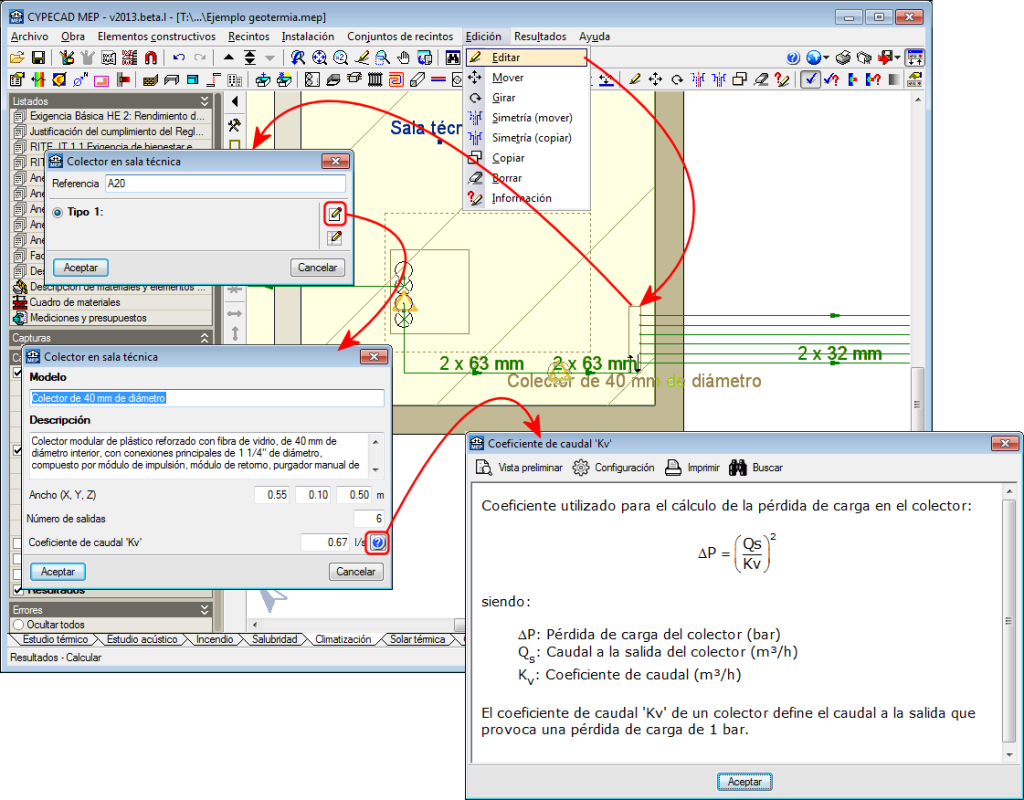Click the pan hand tool icon

[x=403, y=58]
